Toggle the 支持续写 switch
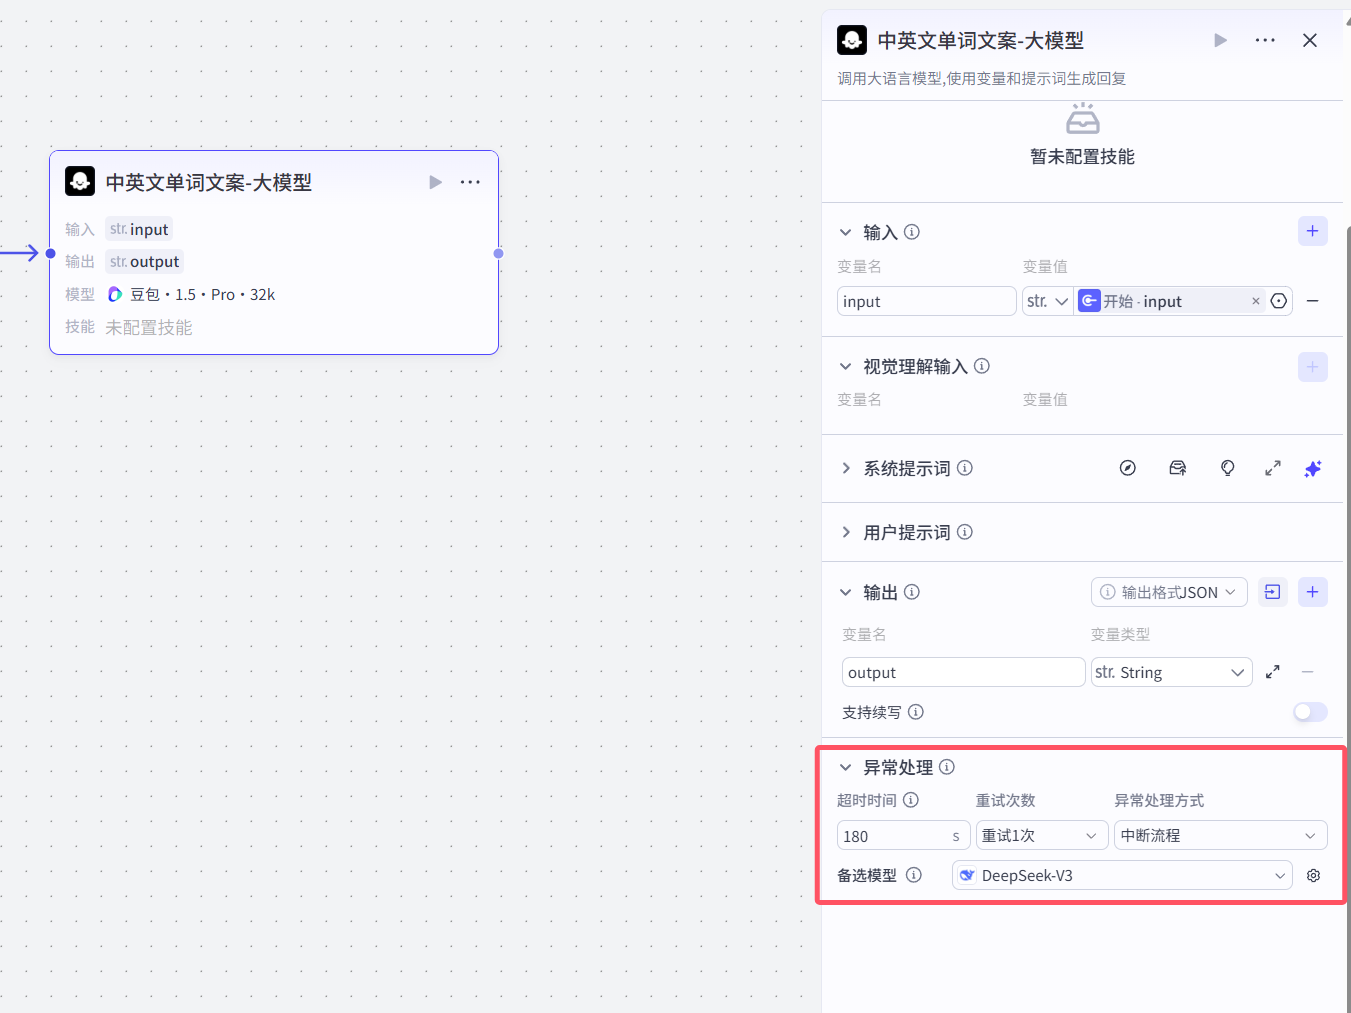The image size is (1351, 1013). (1310, 712)
